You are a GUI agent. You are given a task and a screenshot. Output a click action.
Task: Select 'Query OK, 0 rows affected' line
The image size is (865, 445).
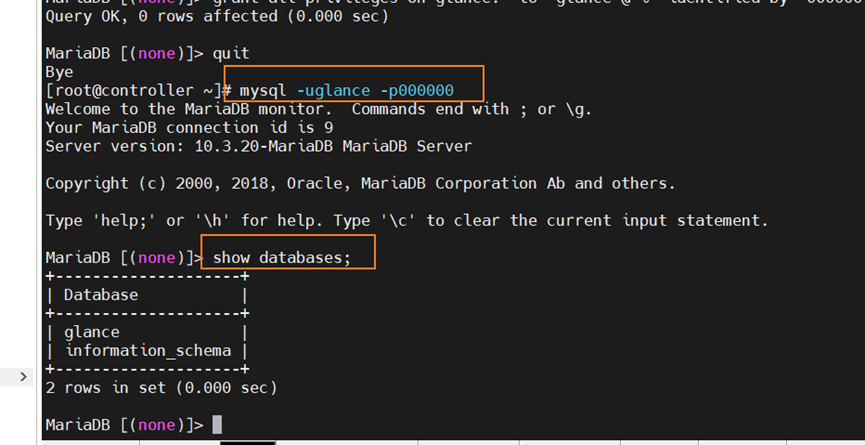point(217,16)
